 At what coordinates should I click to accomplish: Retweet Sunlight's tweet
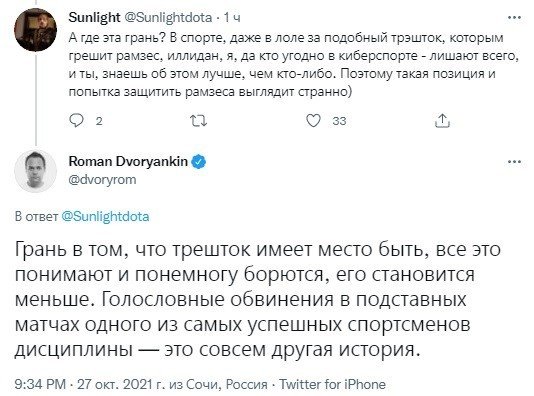coord(198,121)
